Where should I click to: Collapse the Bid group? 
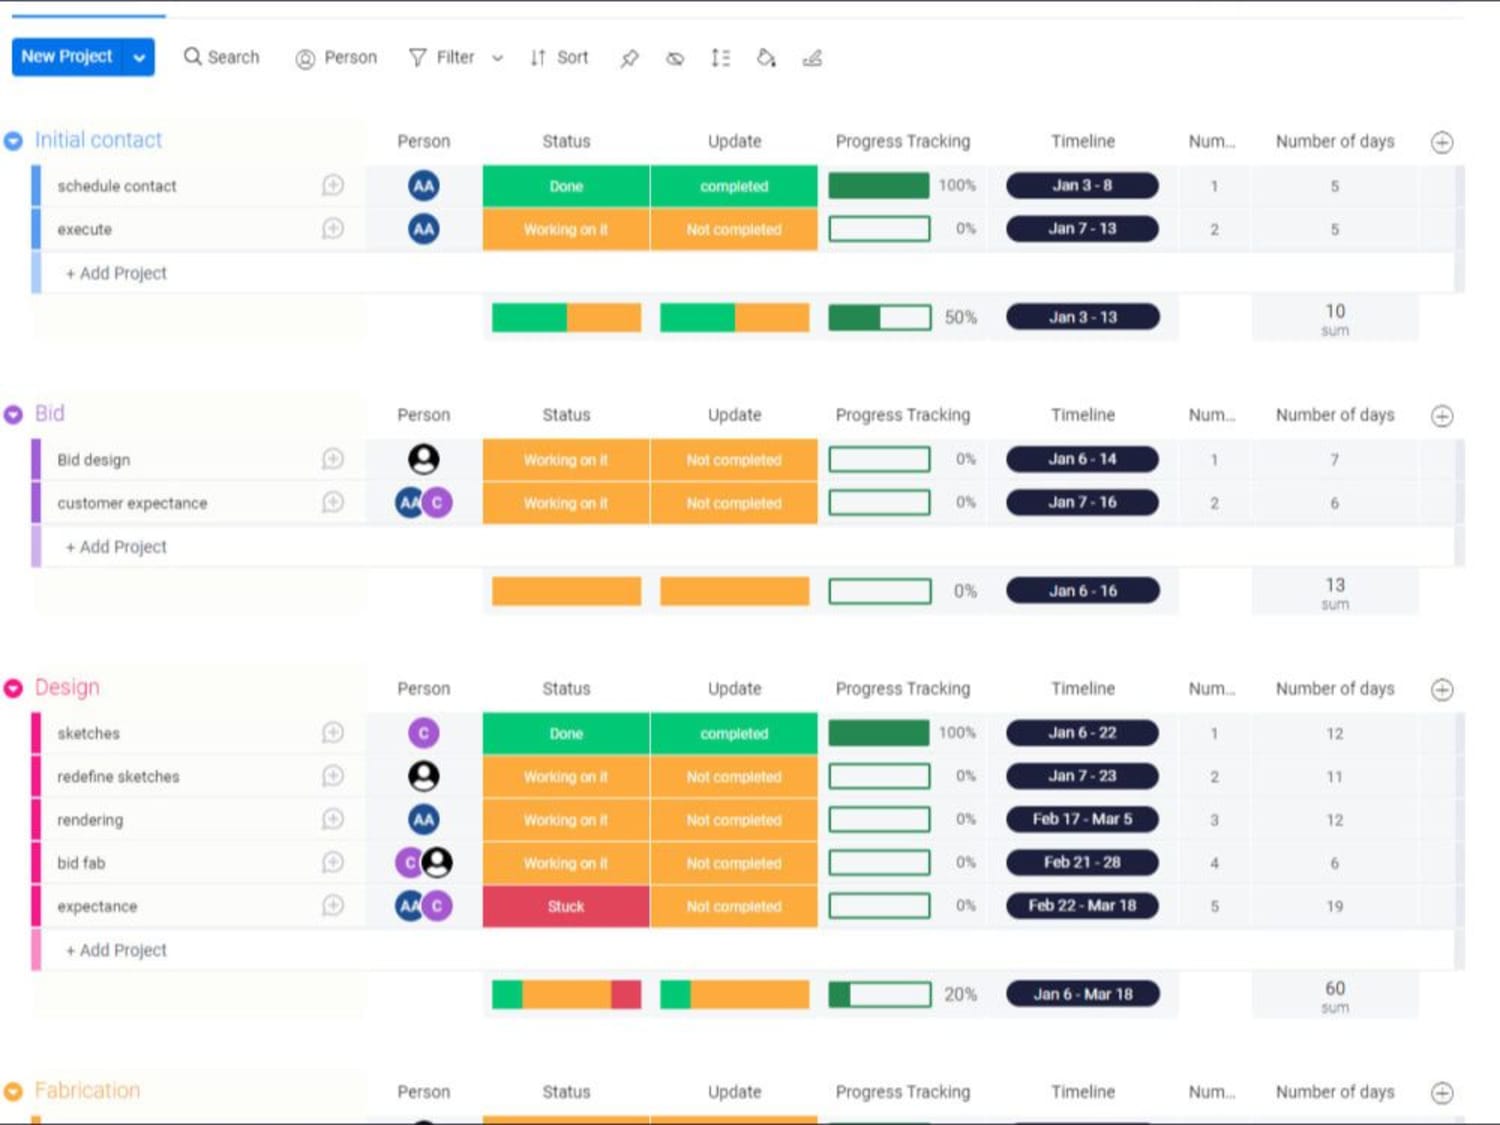tap(13, 414)
